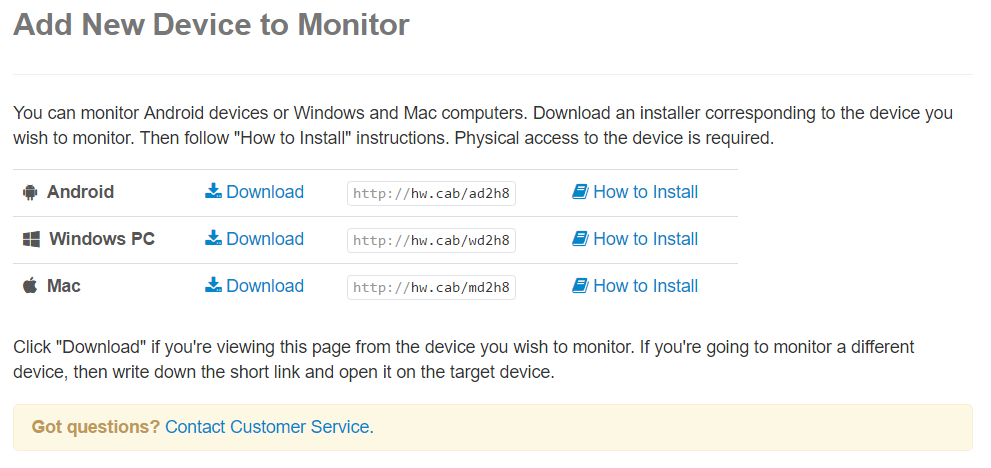Viewport: 991px width, 468px height.
Task: Download the Mac installer
Action: (x=255, y=285)
